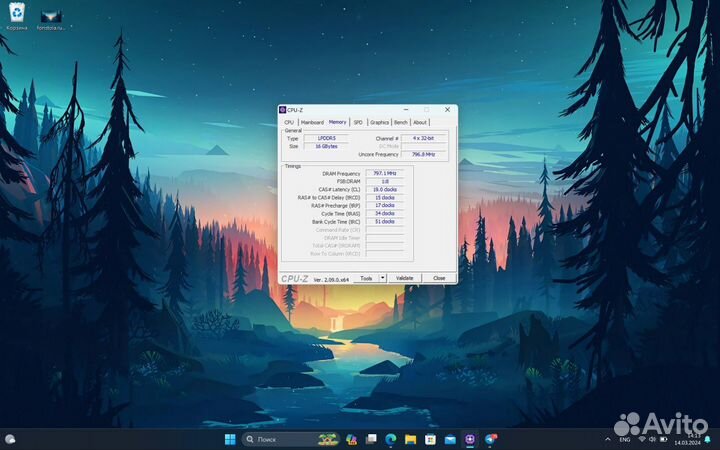Switch to the CPU tab
Viewport: 720px width, 450px height.
pos(289,122)
